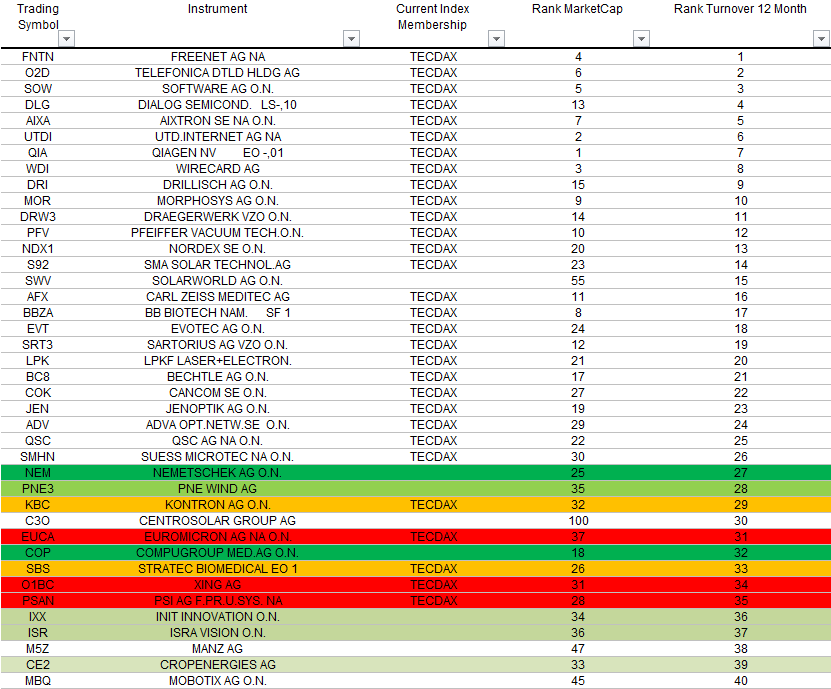This screenshot has width=831, height=689.
Task: Select the Rank Turnover 12 Month header
Action: click(x=740, y=9)
